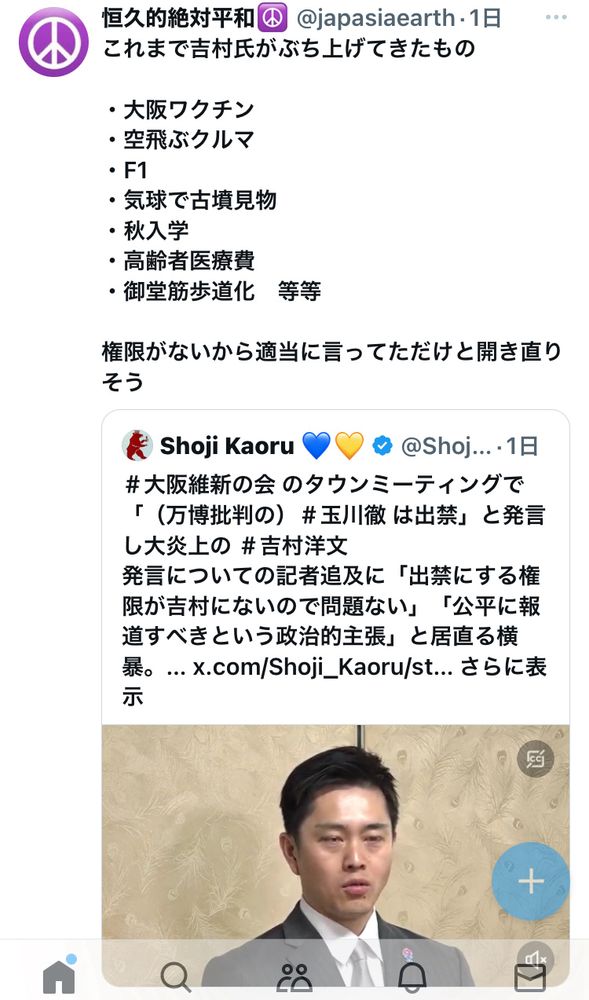
Task: Open the Notifications bell icon
Action: [412, 976]
